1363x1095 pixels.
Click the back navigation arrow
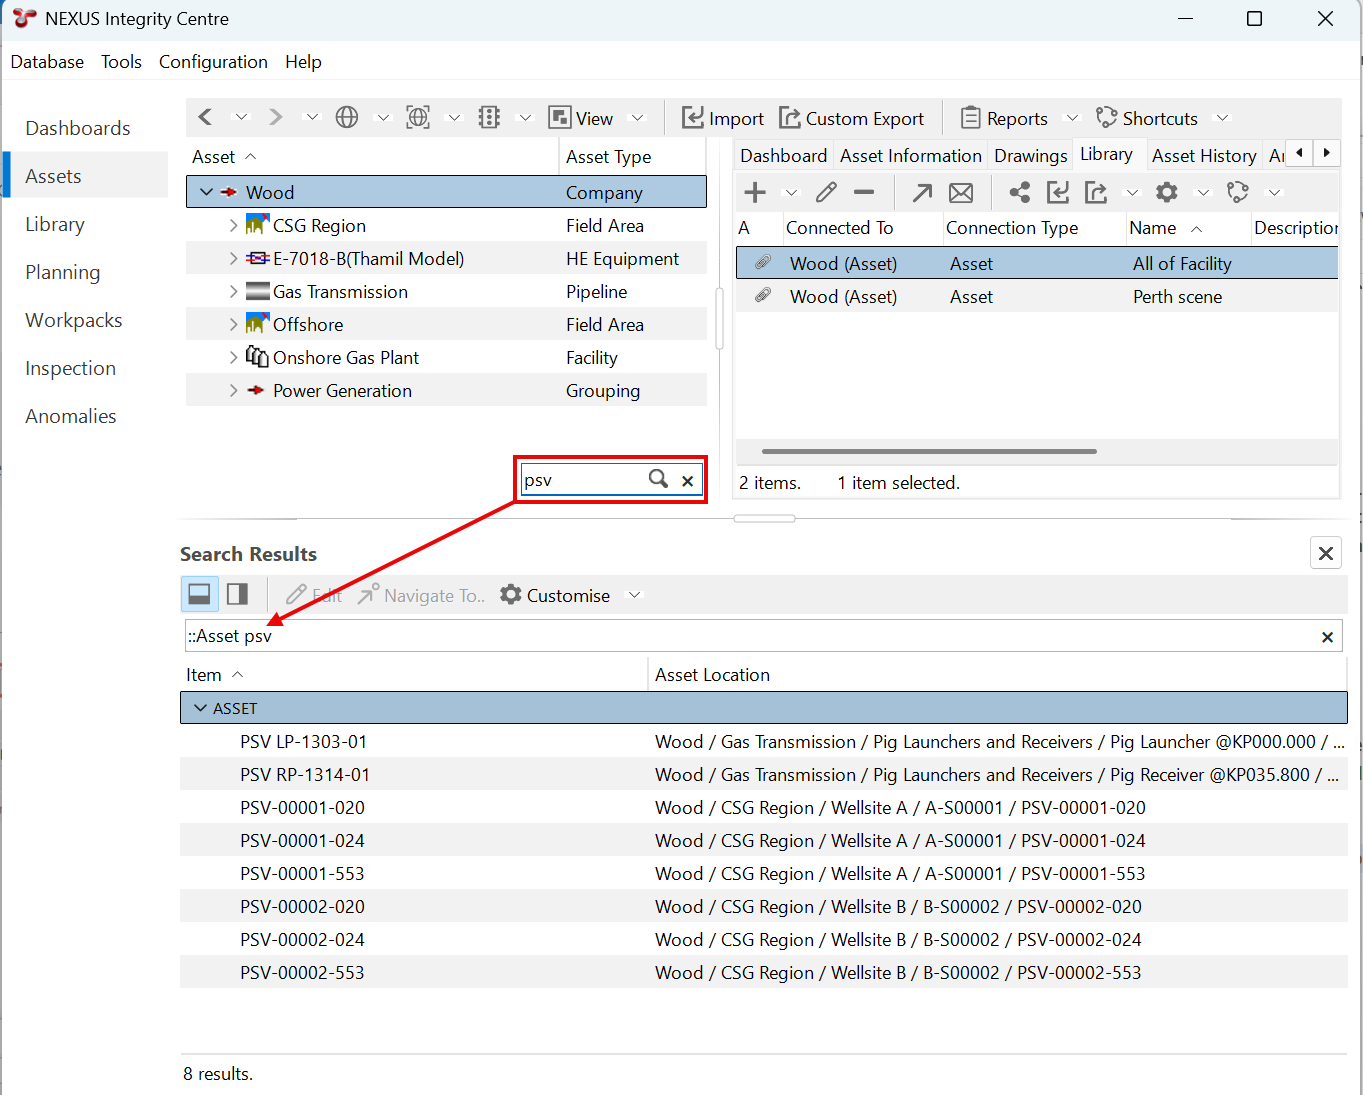tap(205, 118)
